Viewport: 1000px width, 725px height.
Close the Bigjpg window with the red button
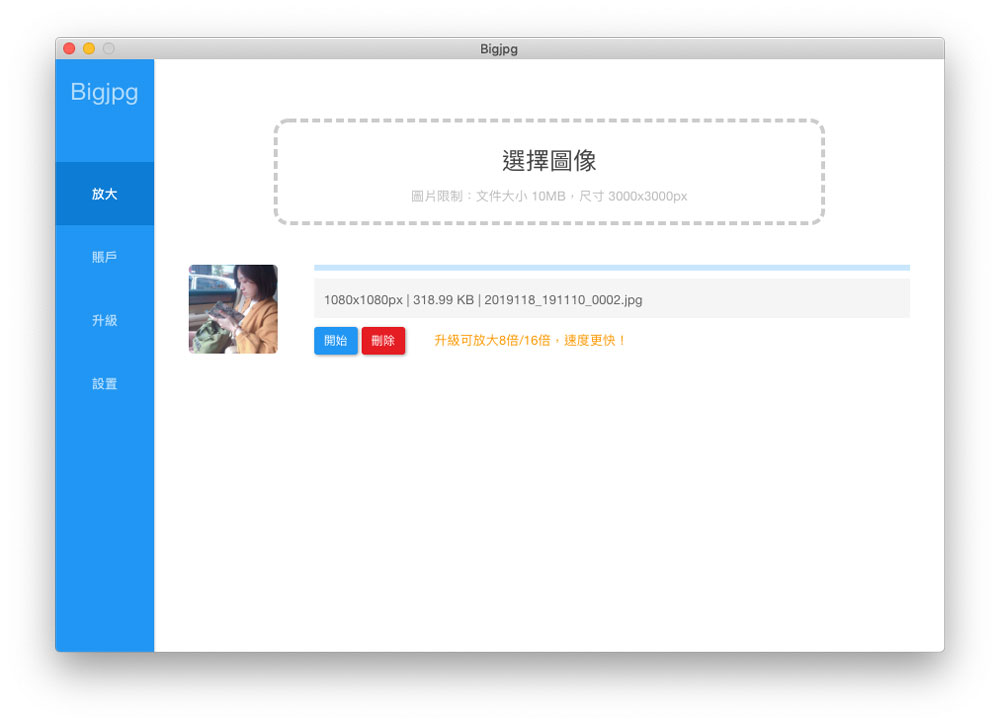tap(69, 48)
